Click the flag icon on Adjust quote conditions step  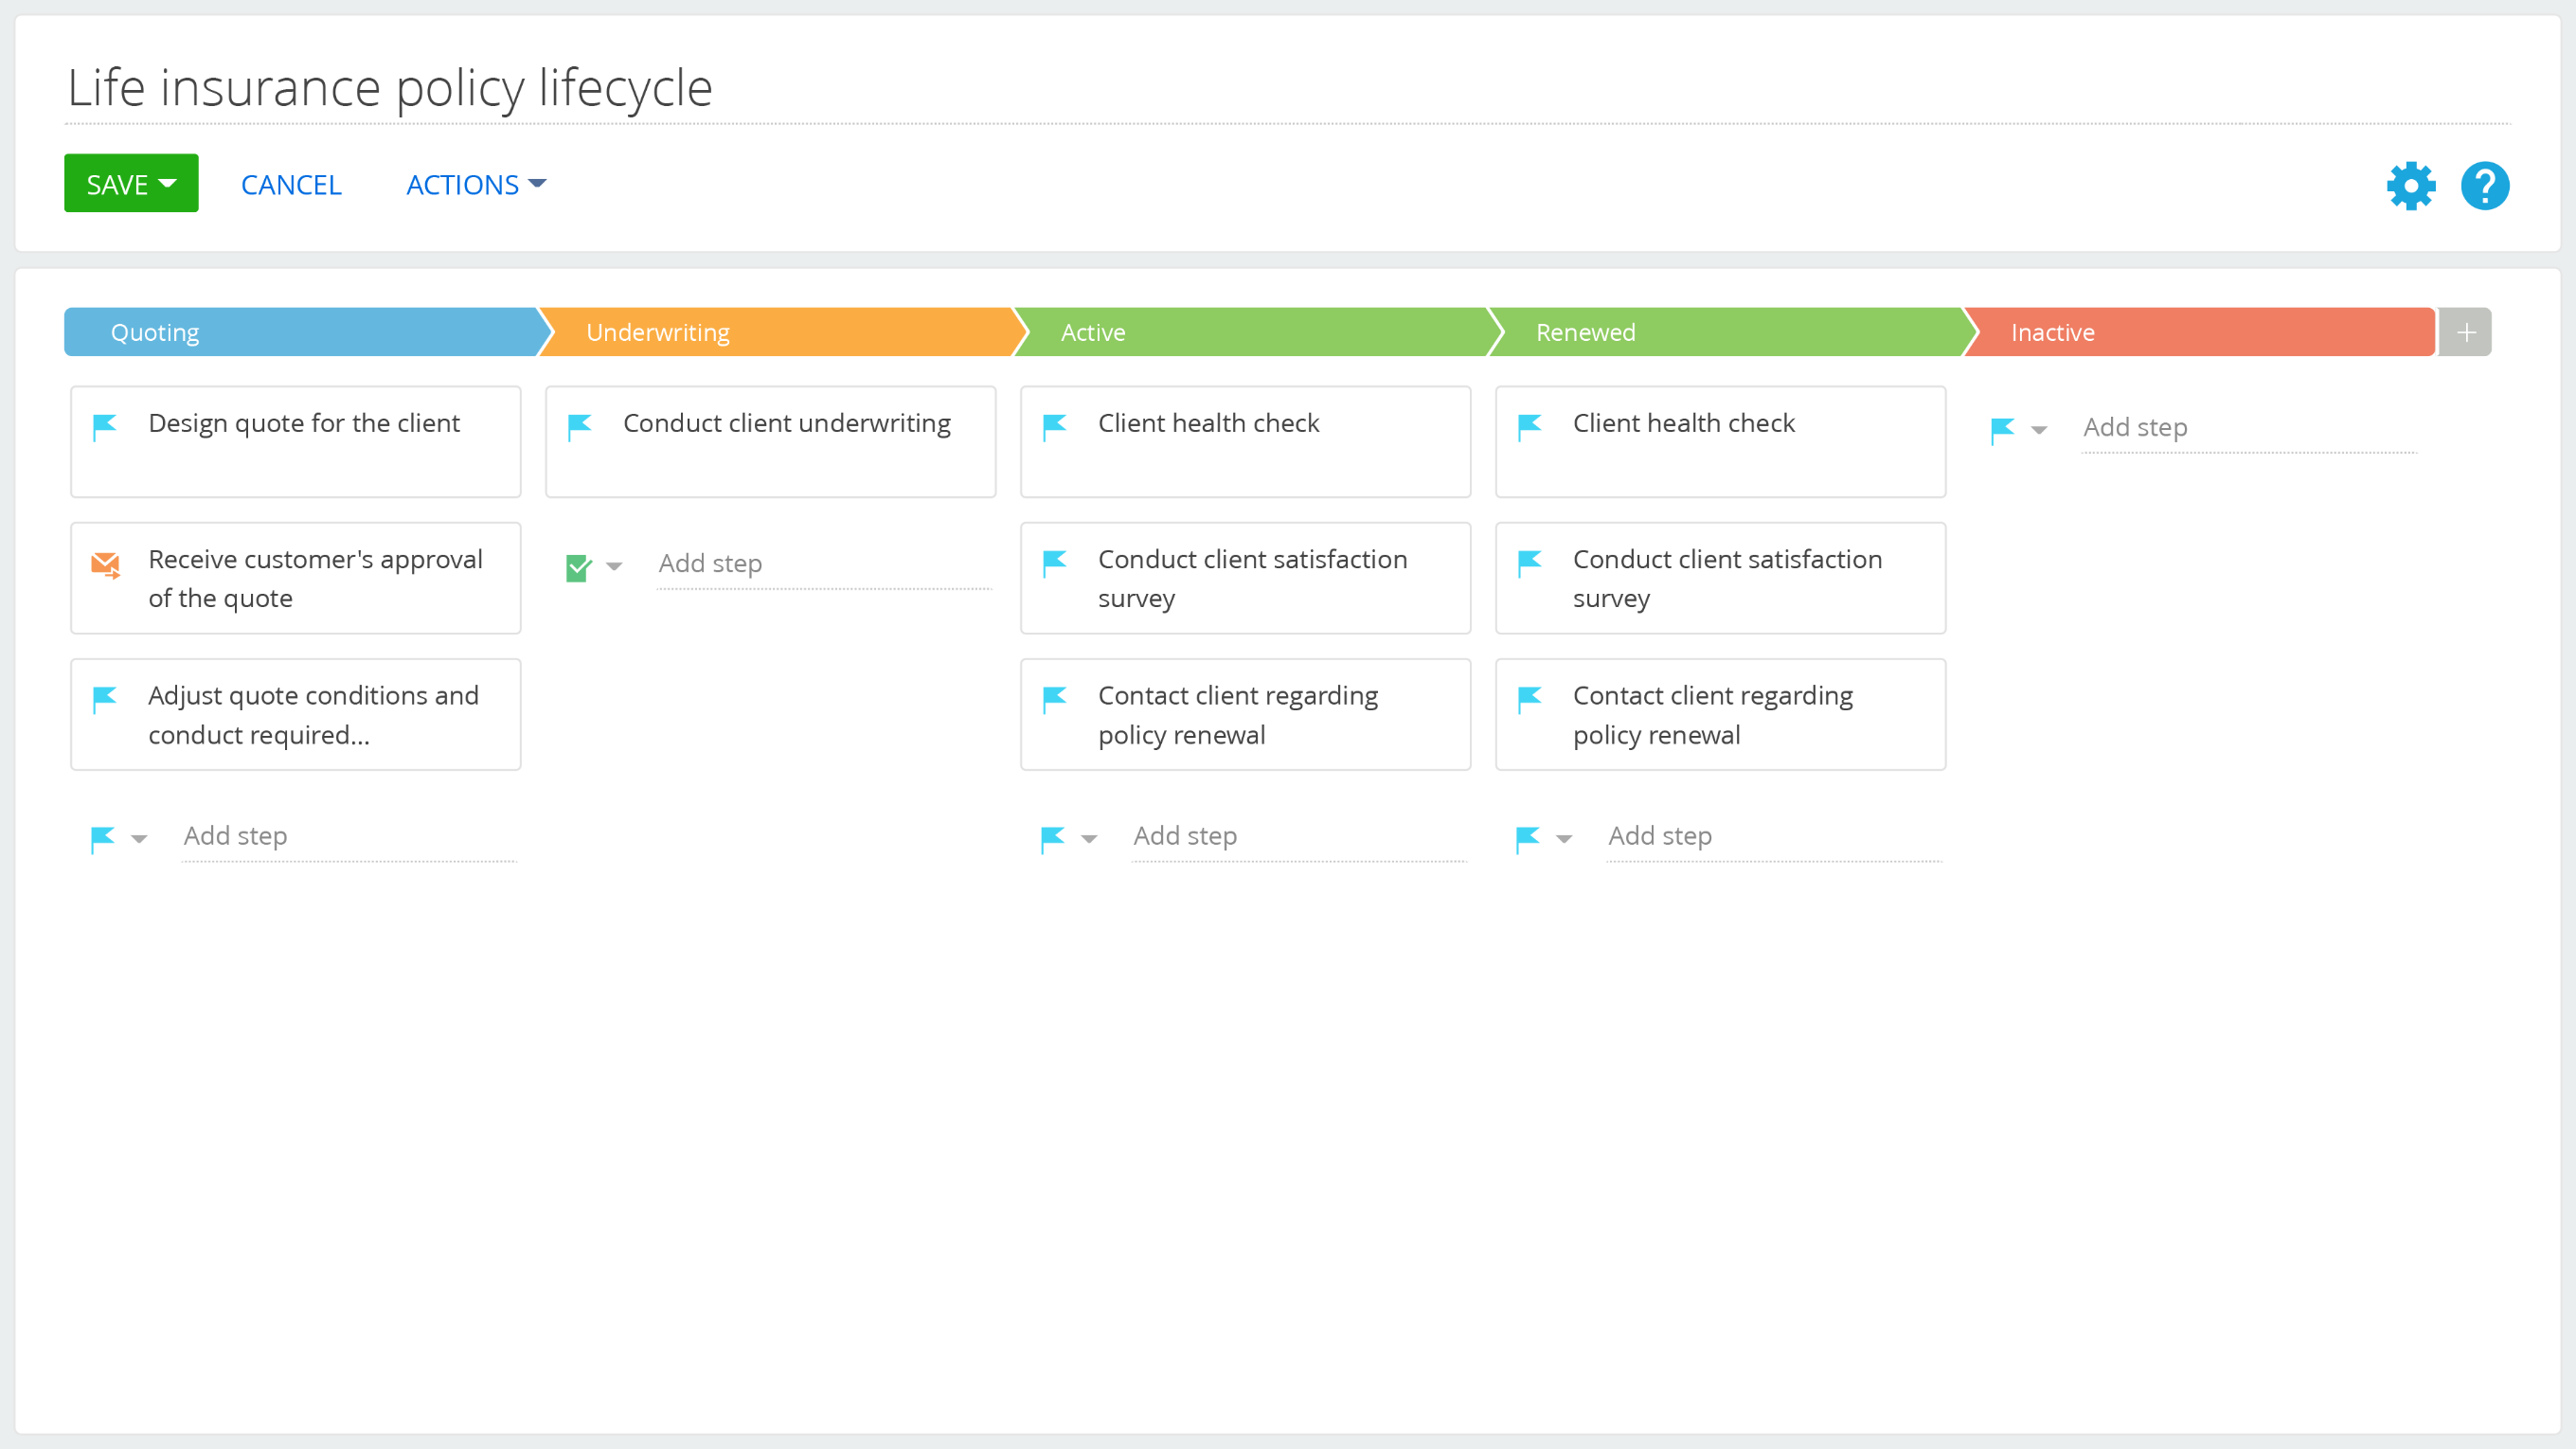coord(106,699)
